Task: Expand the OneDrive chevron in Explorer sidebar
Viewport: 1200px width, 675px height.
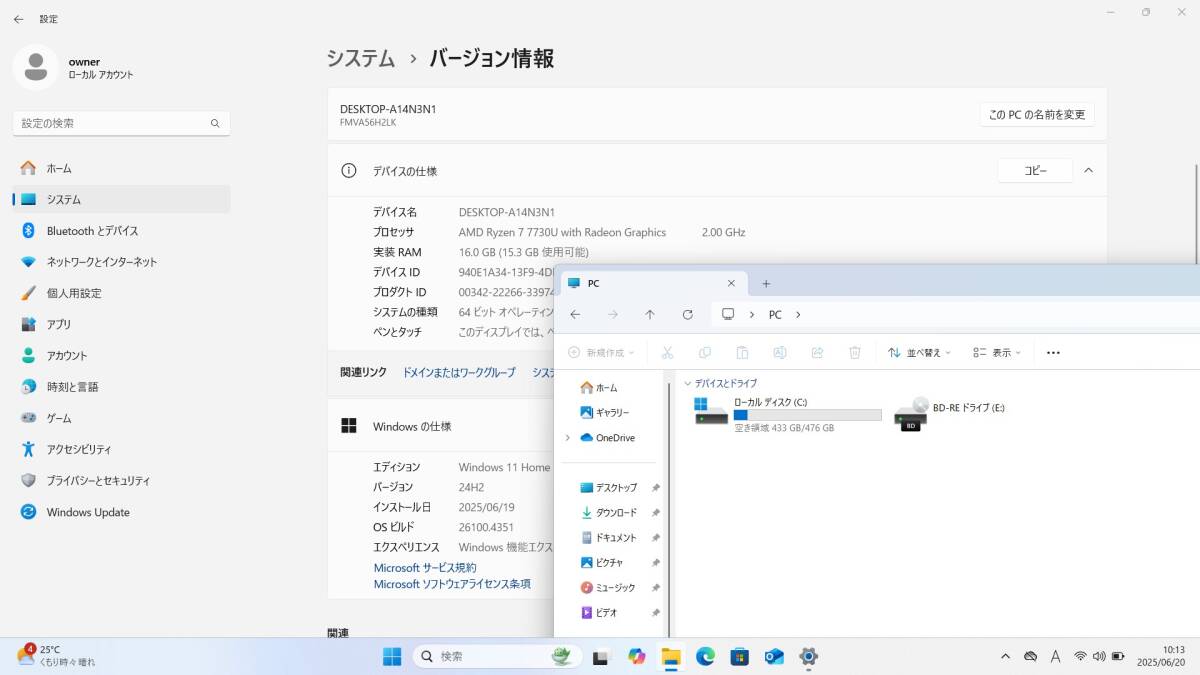Action: pyautogui.click(x=568, y=437)
